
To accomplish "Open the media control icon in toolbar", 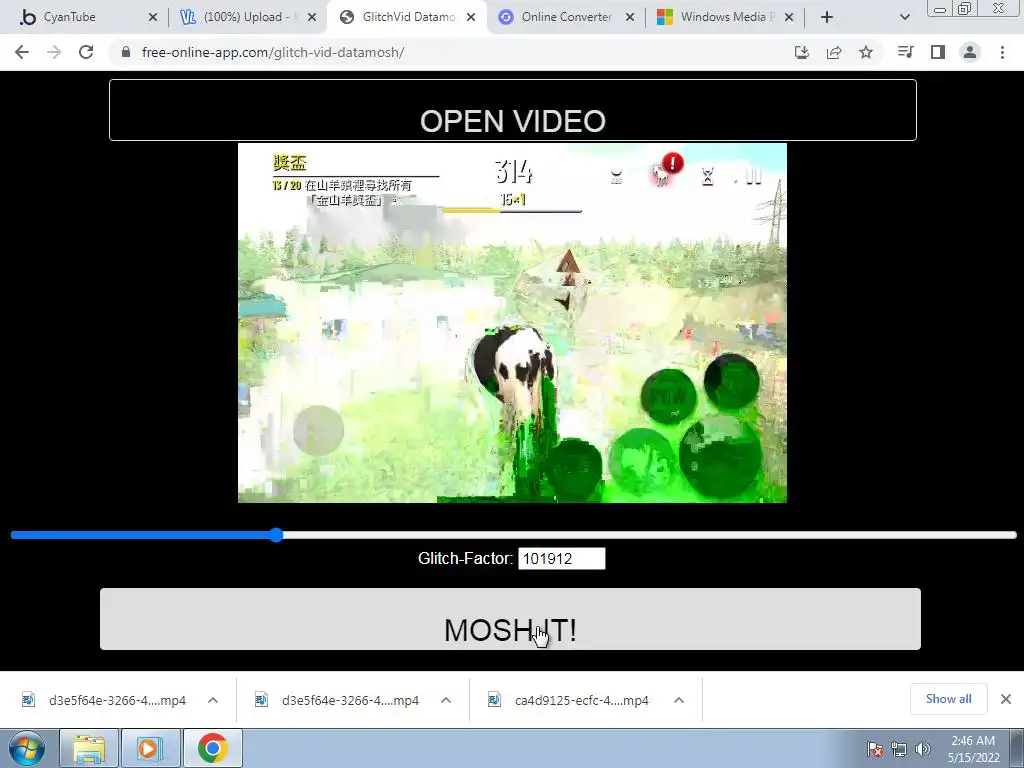I will [905, 52].
